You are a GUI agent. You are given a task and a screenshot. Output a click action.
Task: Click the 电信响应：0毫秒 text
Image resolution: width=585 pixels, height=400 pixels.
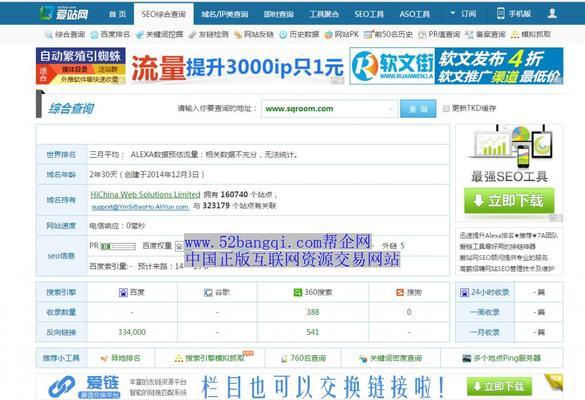point(117,226)
